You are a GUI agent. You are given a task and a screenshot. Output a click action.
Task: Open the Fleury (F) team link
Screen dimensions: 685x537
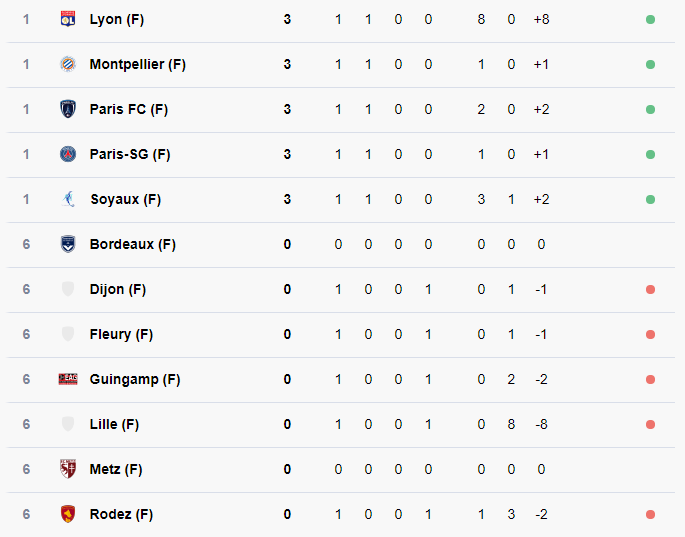[x=121, y=334]
